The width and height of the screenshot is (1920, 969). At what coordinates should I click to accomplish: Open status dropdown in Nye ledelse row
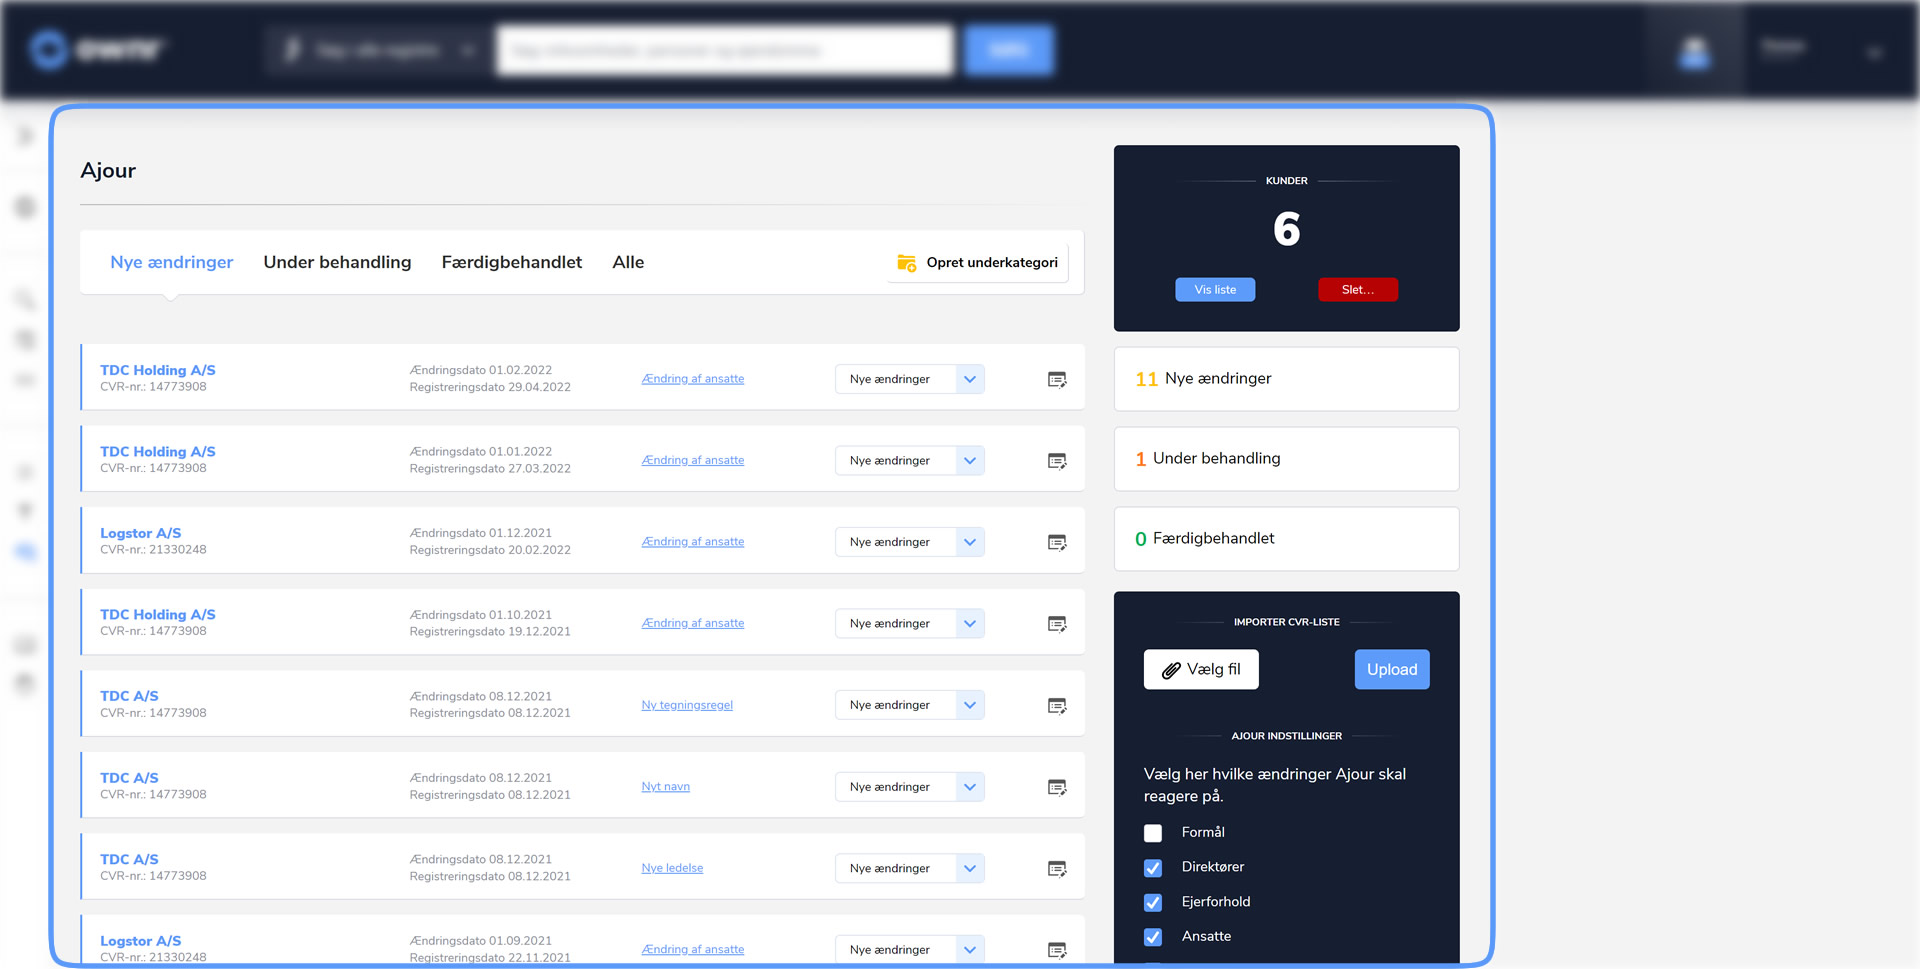(909, 868)
